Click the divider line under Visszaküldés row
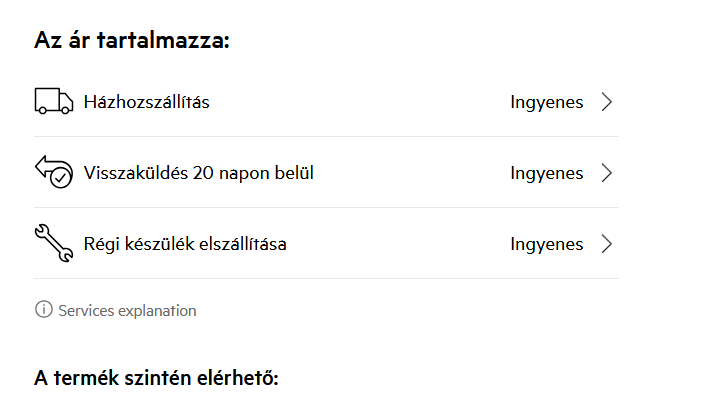 tap(326, 207)
